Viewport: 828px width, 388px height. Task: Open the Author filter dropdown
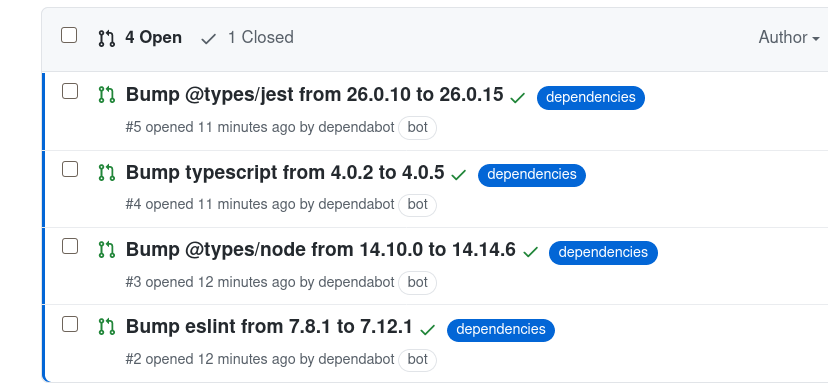point(789,37)
